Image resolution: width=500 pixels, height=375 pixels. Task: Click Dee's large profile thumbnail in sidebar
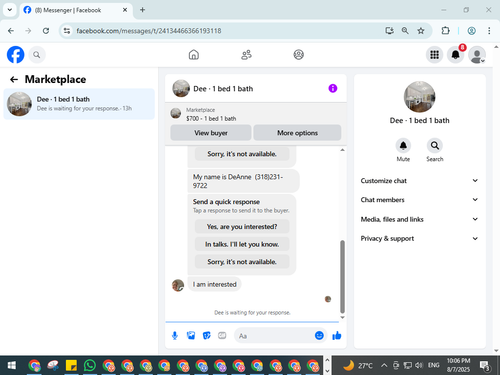pos(419,97)
